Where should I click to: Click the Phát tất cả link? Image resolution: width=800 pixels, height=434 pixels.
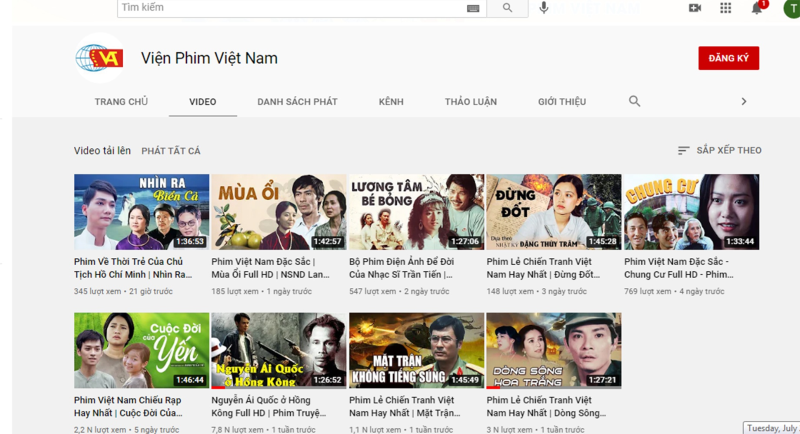(x=171, y=151)
